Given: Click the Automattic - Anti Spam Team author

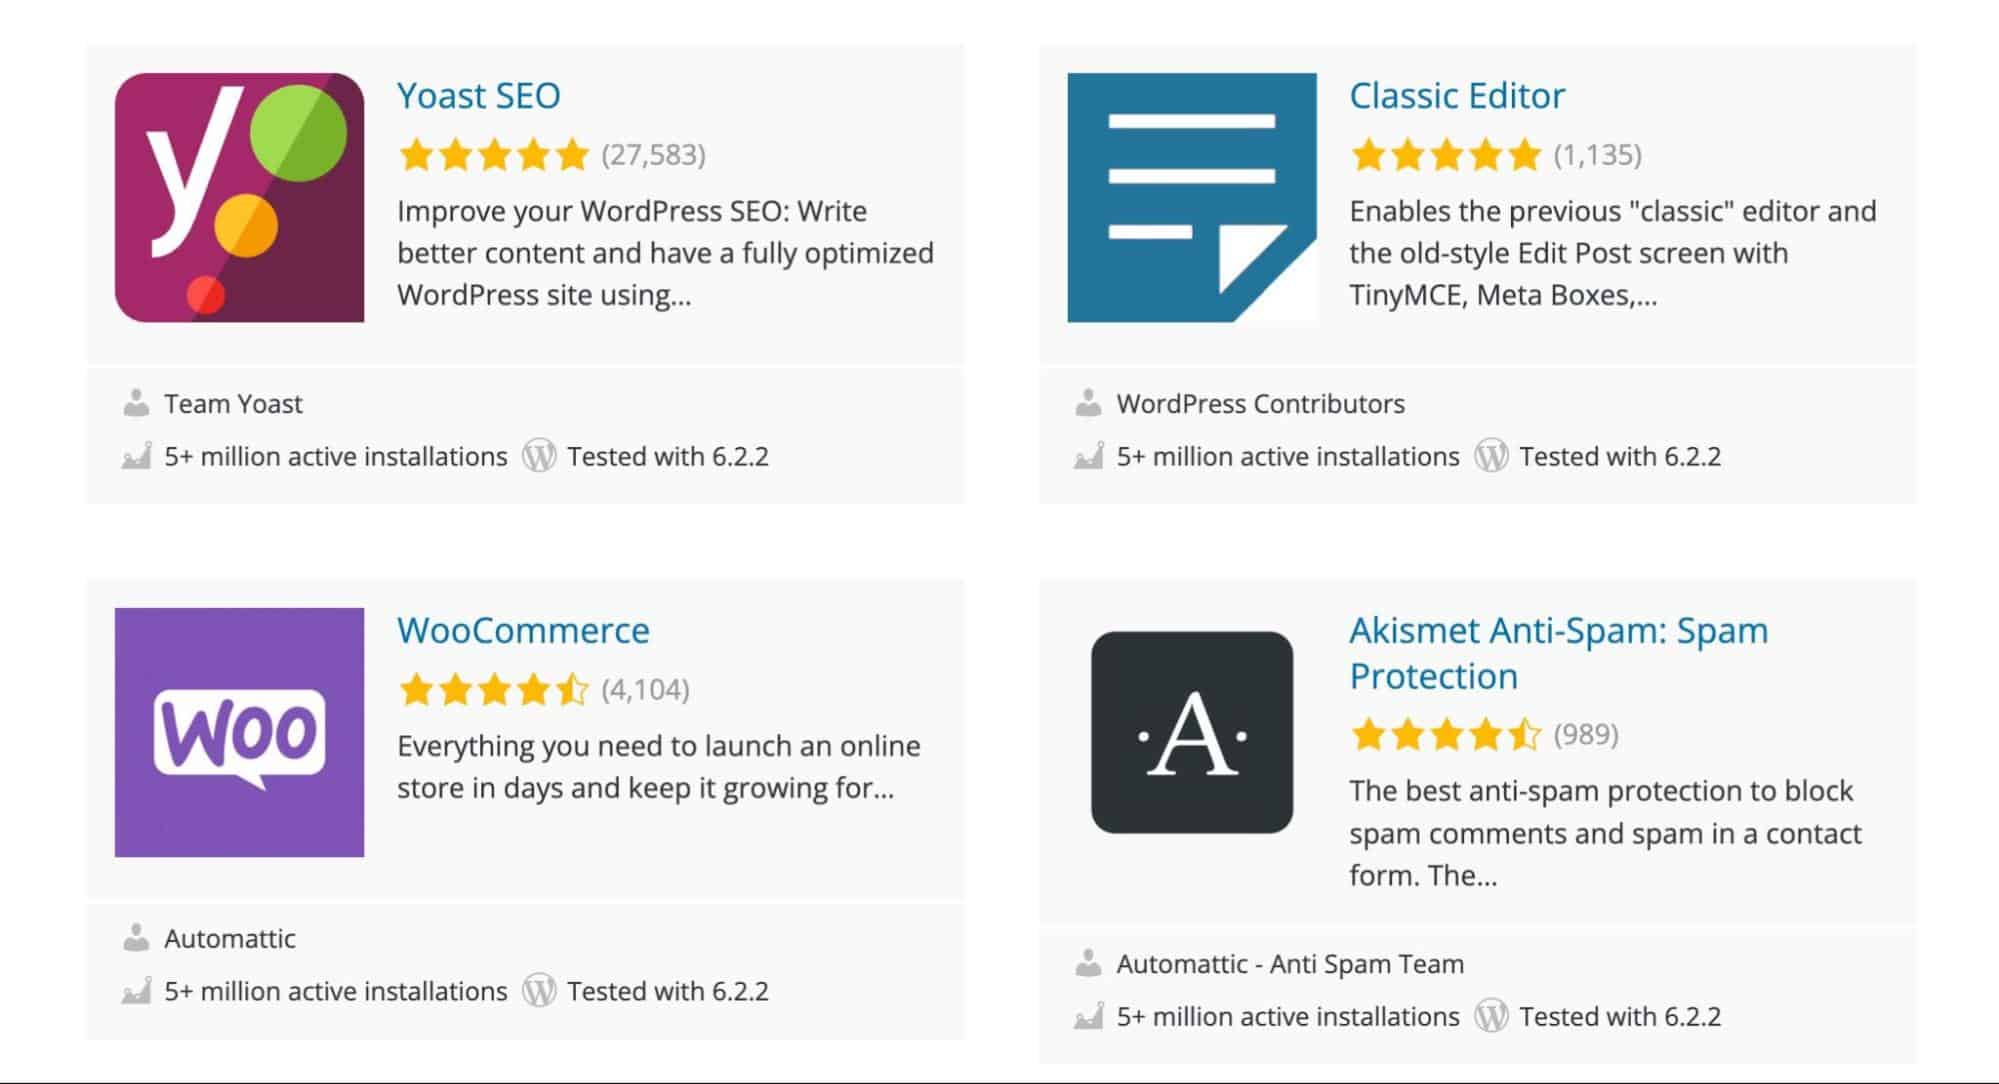Looking at the screenshot, I should click(x=1289, y=964).
